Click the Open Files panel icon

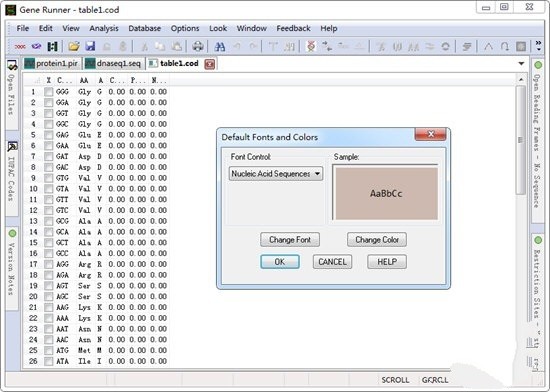click(12, 65)
